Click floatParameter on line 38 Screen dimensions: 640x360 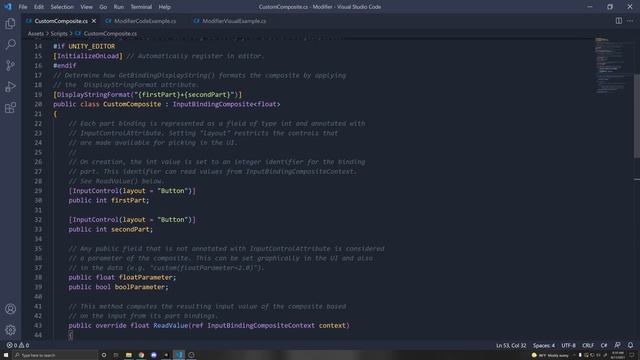click(146, 278)
